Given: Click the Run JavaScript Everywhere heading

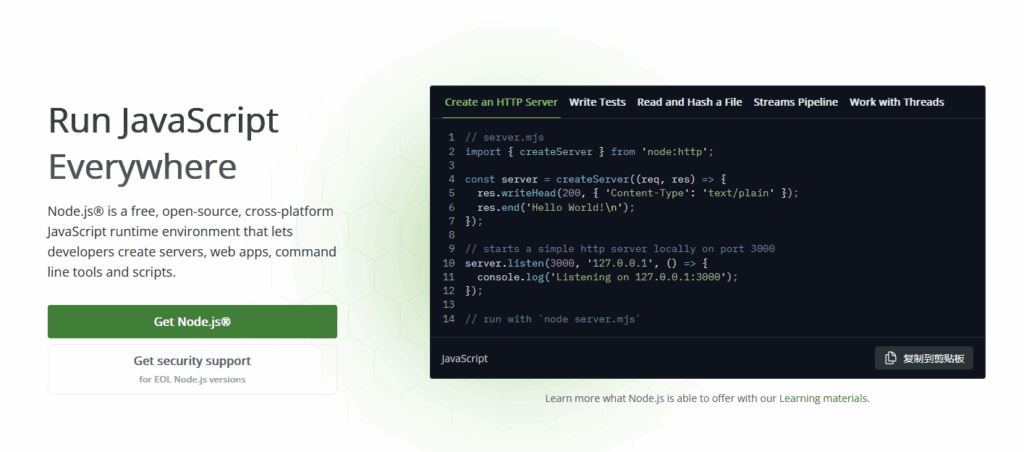Looking at the screenshot, I should (163, 143).
